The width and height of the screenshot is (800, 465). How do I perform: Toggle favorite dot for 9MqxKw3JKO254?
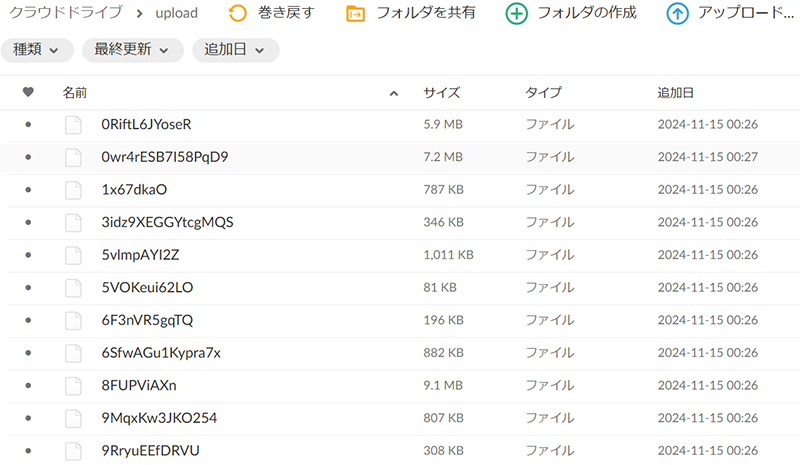click(28, 418)
